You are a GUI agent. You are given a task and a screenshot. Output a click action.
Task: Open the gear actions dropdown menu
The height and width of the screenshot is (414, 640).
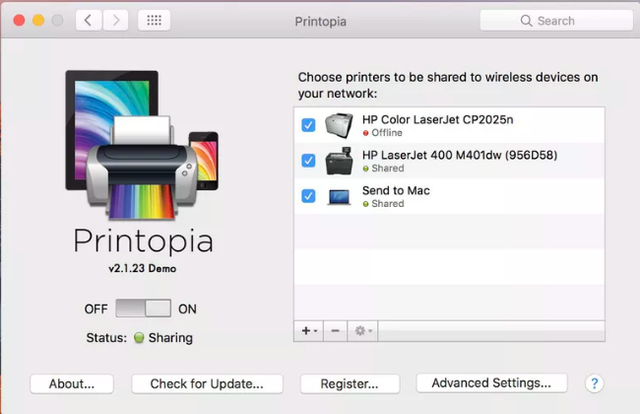[x=362, y=329]
